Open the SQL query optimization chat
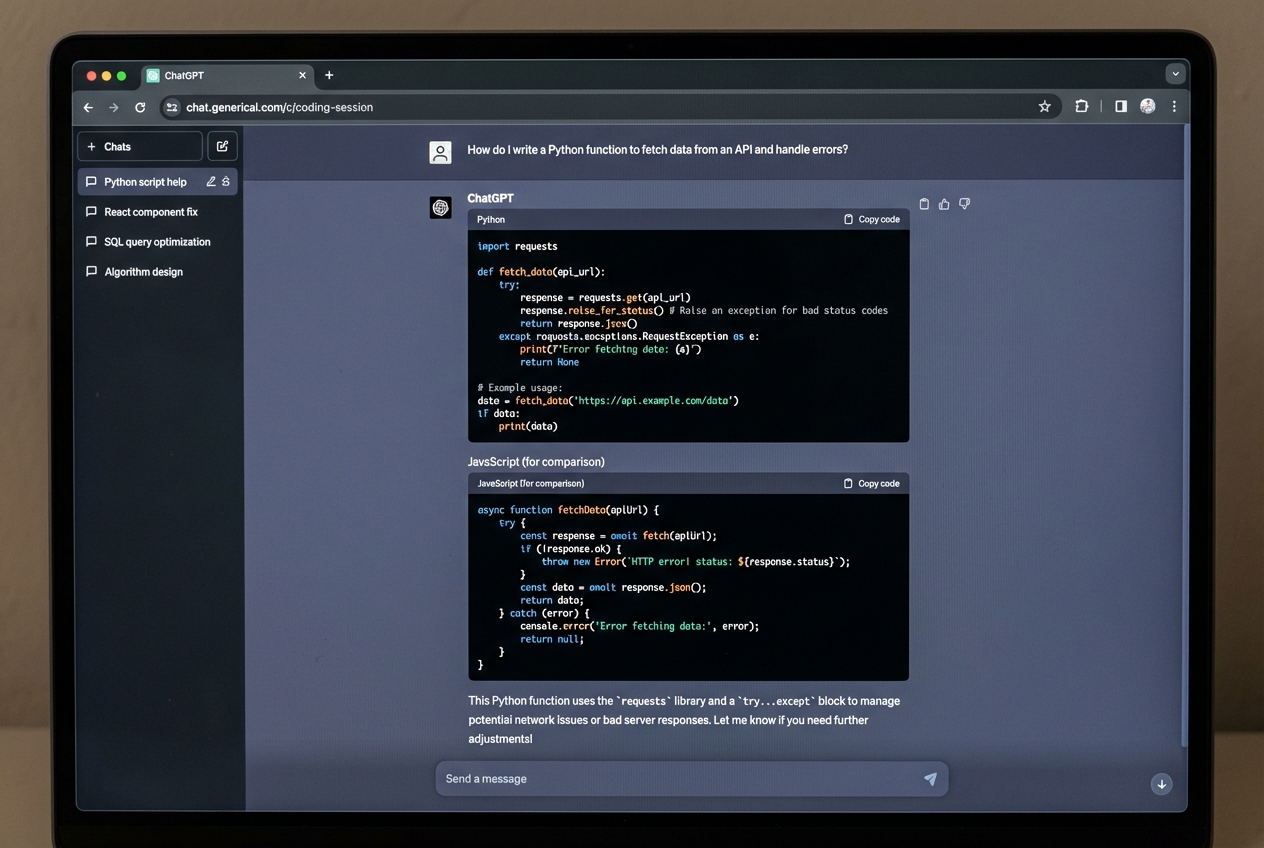This screenshot has height=848, width=1264. pos(157,241)
